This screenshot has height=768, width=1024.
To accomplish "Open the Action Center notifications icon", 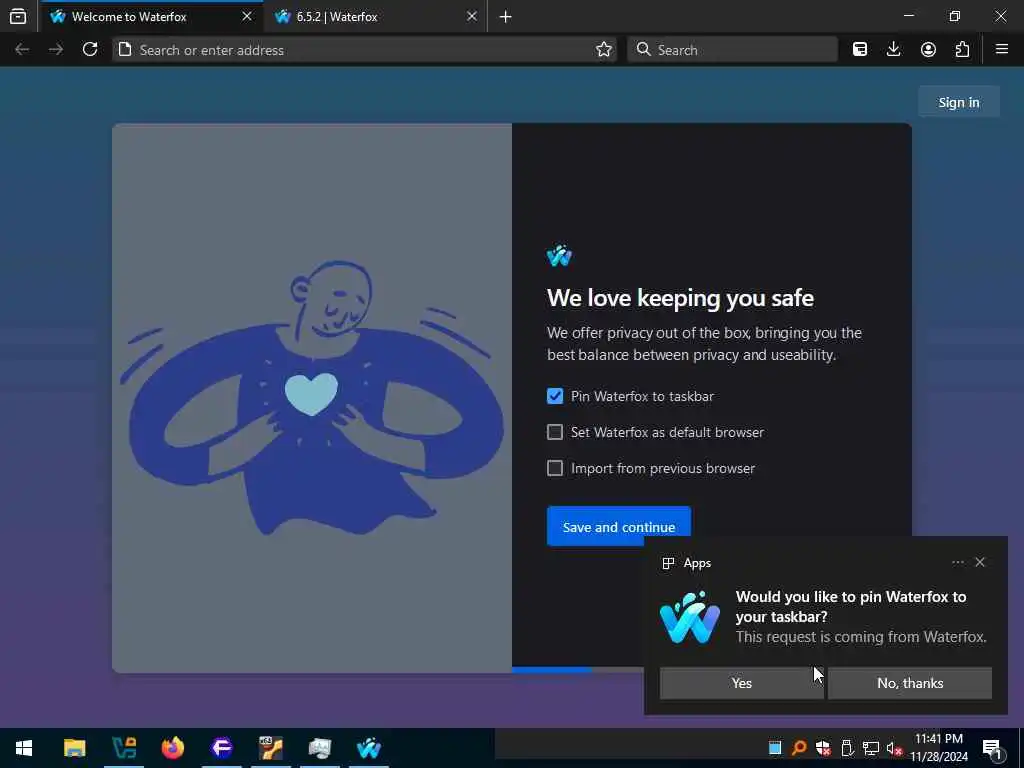I will point(993,748).
